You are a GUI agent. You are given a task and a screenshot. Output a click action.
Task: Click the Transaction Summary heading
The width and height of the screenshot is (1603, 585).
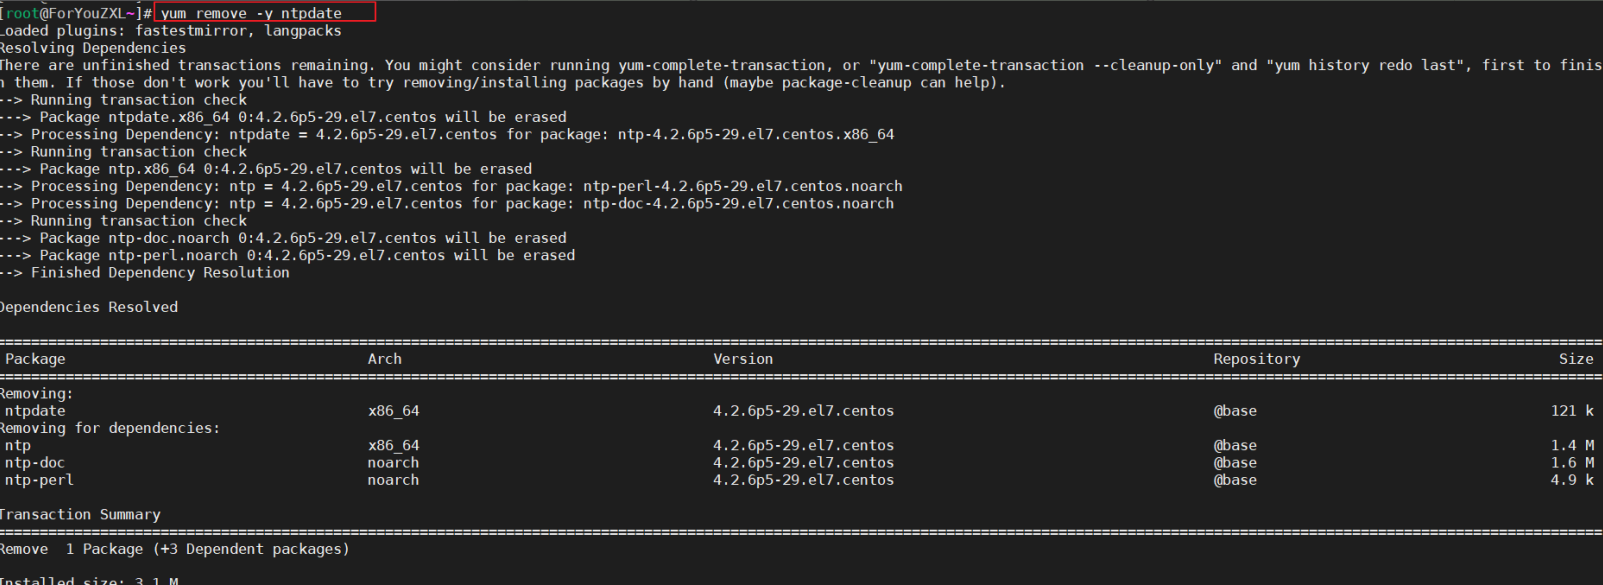(80, 515)
